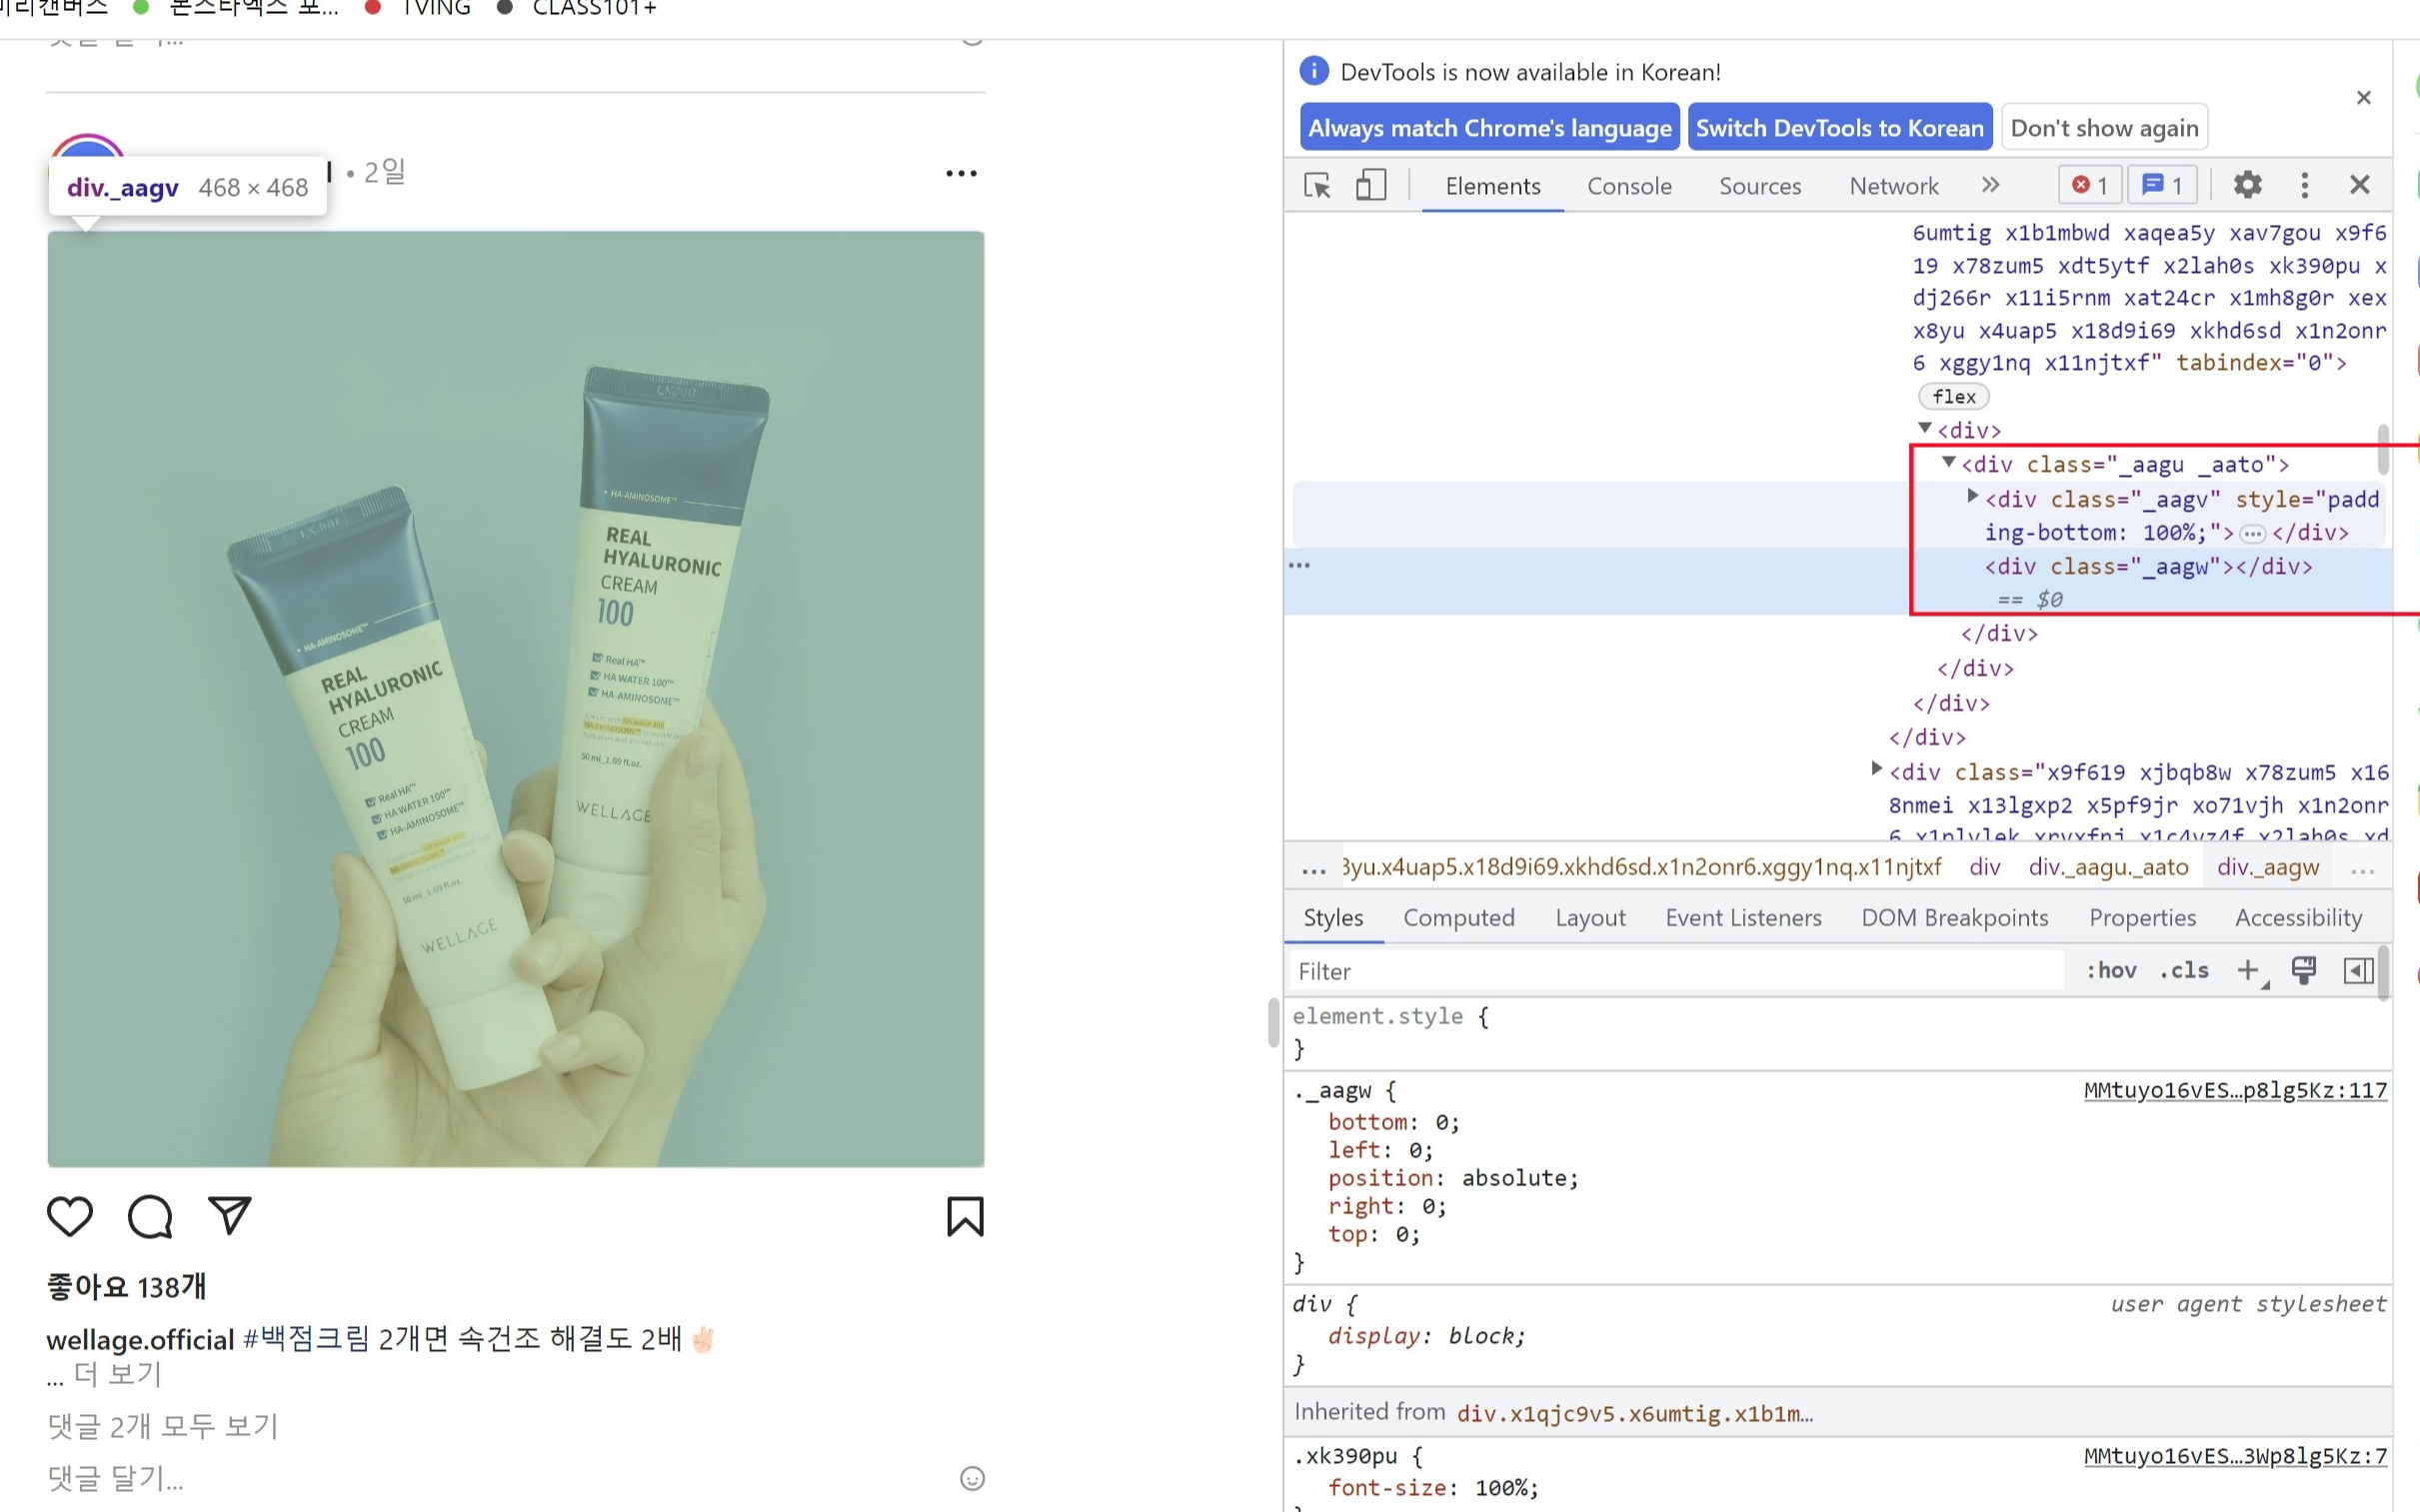
Task: Expand the div class _aagv node
Action: point(1972,496)
